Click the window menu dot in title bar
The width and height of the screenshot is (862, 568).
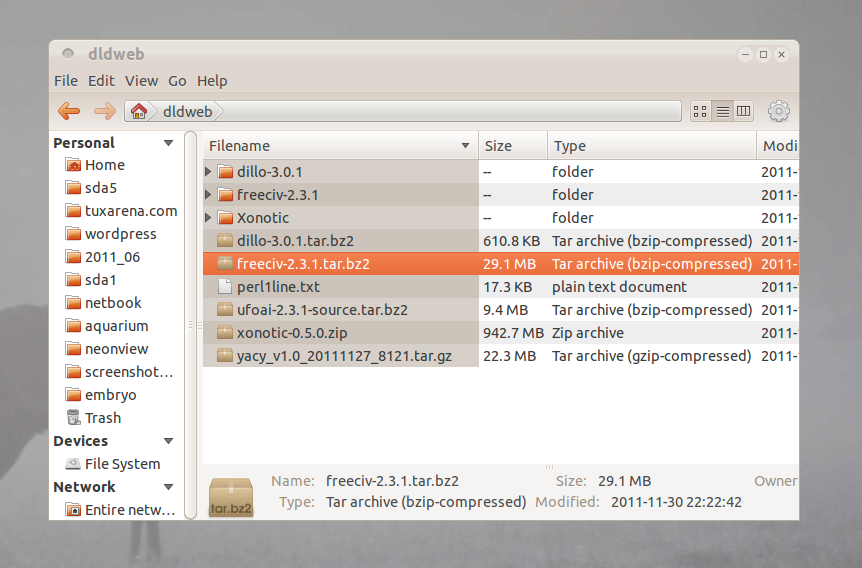click(x=68, y=53)
